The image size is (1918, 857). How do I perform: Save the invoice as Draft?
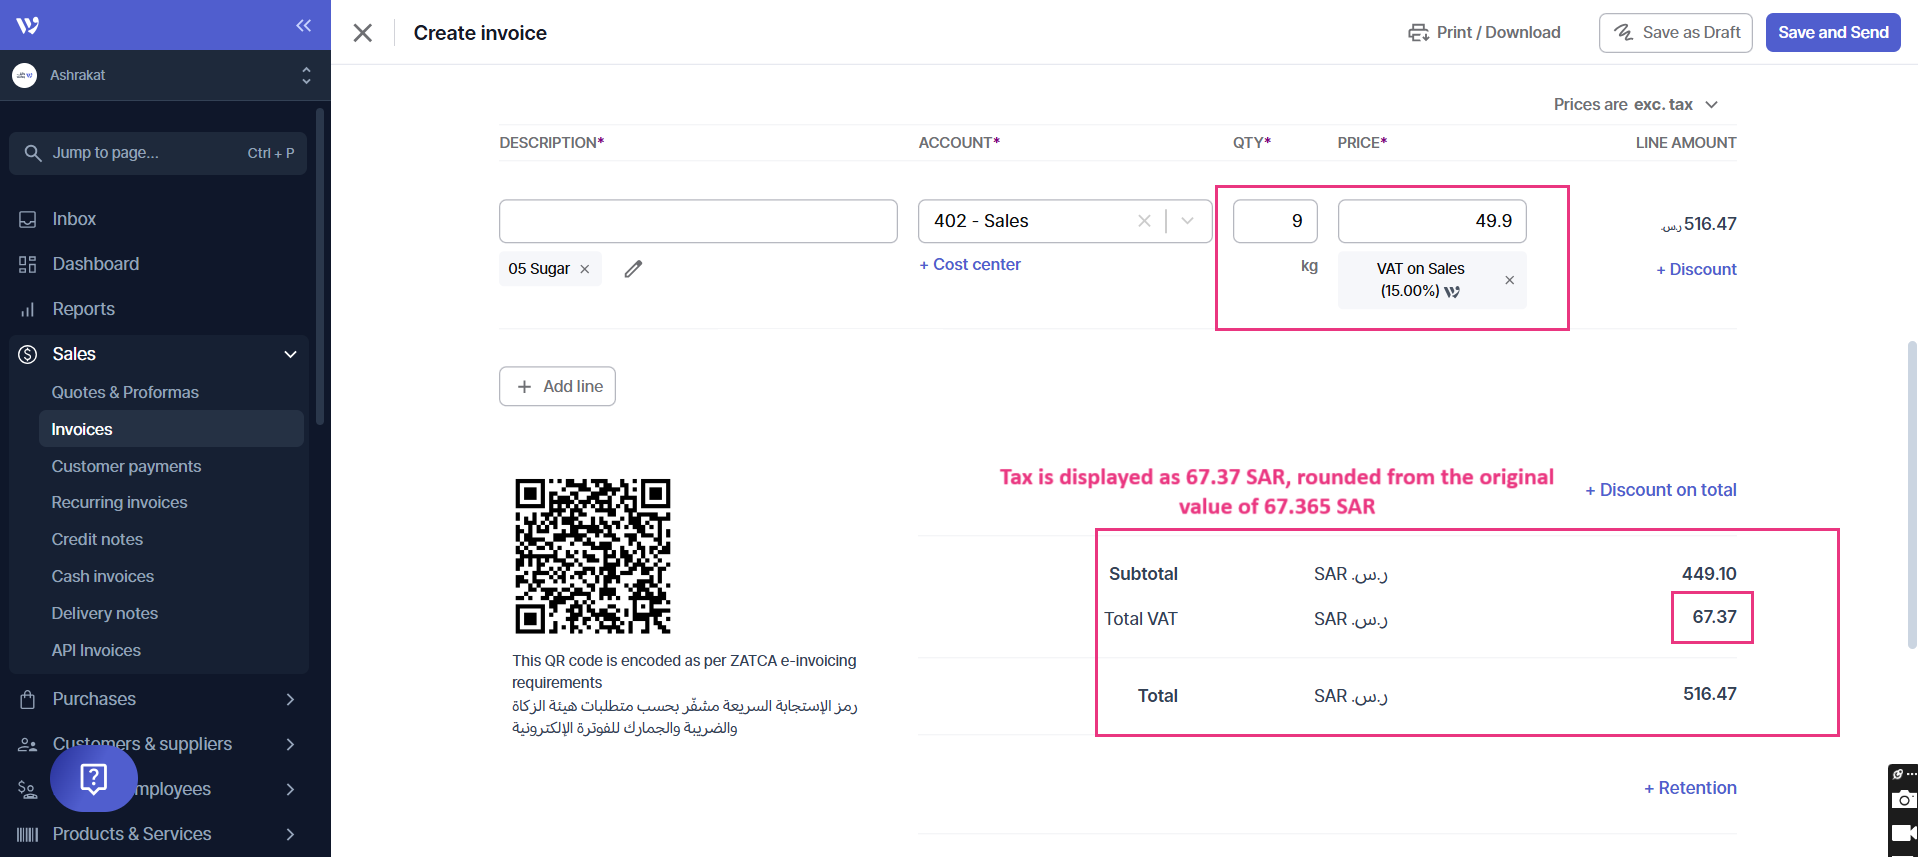click(1676, 33)
